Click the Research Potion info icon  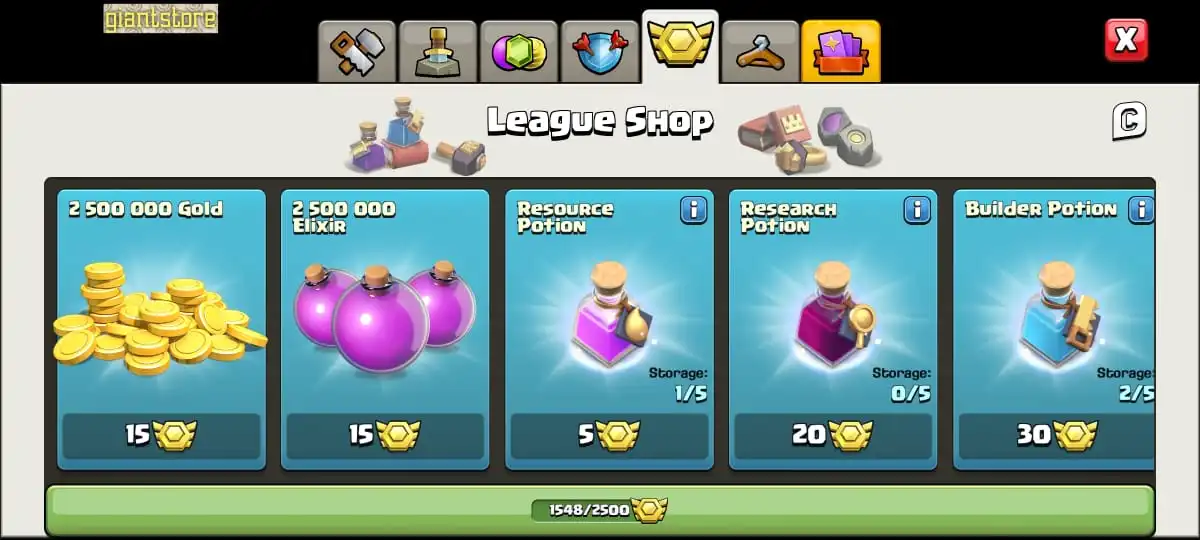pyautogui.click(x=917, y=210)
